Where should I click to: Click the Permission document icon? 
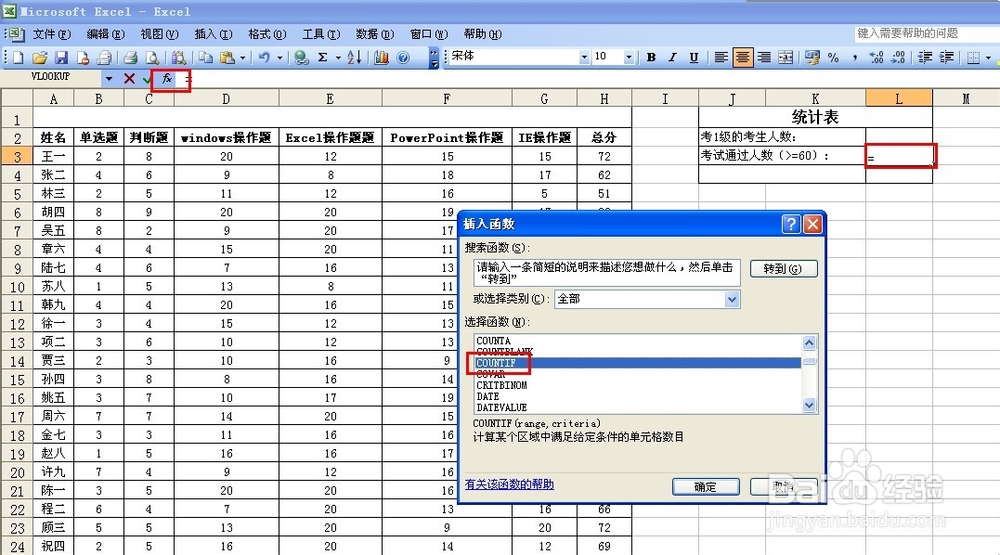(x=82, y=57)
